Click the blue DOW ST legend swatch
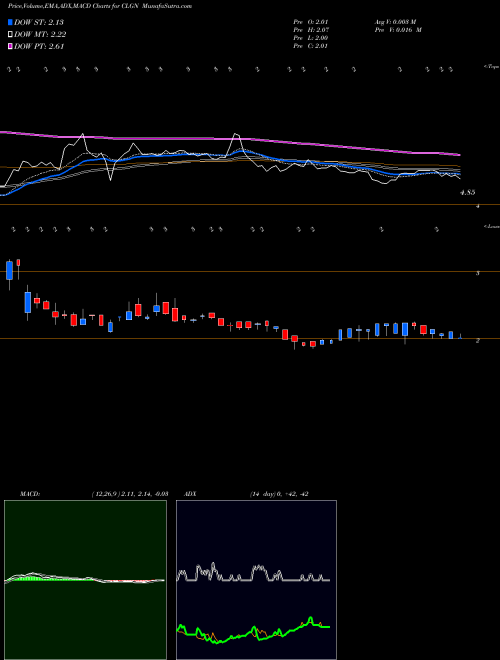The height and width of the screenshot is (660, 500). (10, 22)
